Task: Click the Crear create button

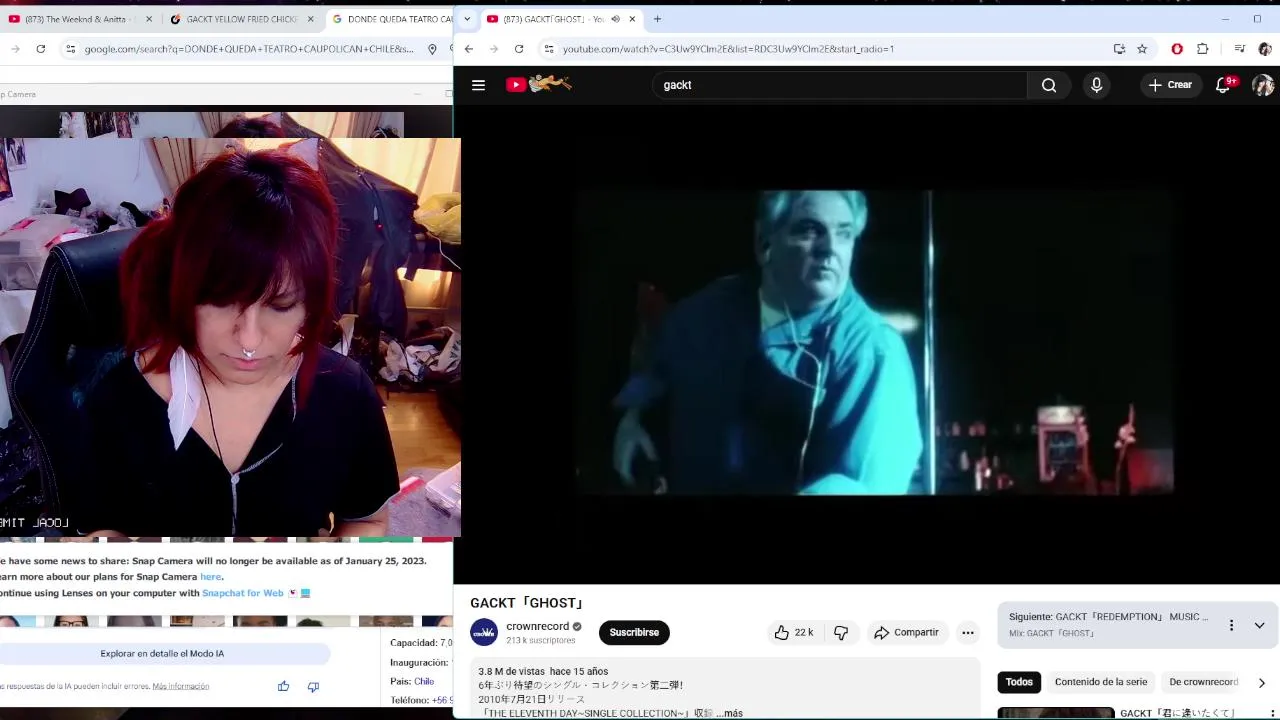Action: [1170, 85]
